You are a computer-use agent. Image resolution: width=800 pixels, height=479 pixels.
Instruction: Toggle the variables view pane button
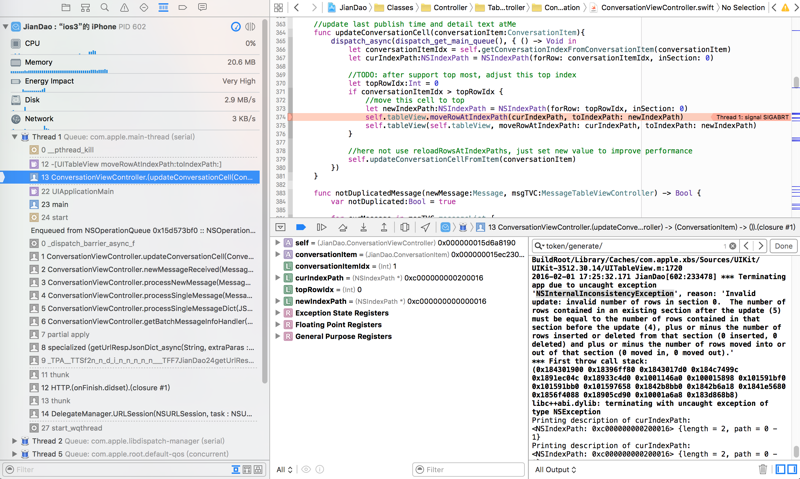click(779, 469)
